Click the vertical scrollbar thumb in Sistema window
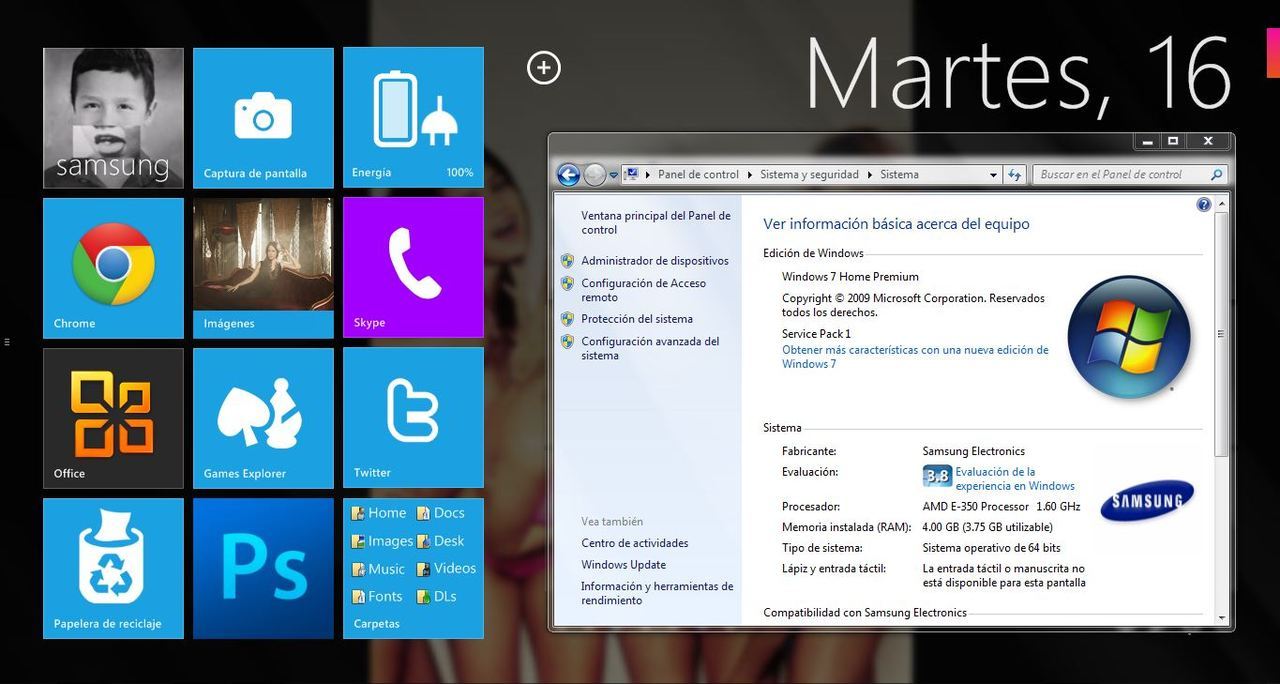This screenshot has width=1280, height=684. coord(1221,334)
